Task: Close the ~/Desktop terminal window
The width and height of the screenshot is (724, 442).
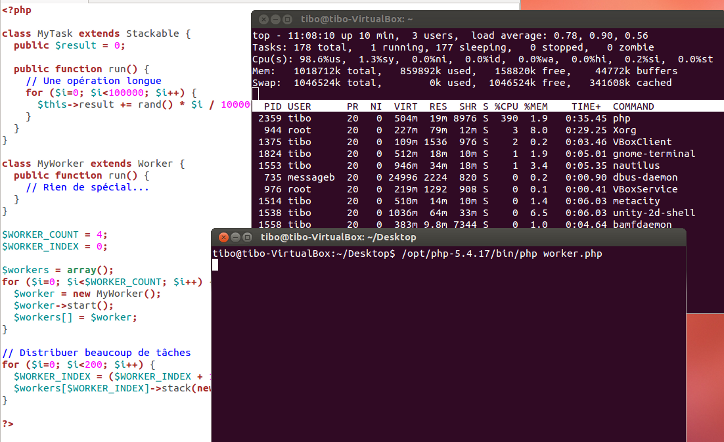Action: click(223, 237)
